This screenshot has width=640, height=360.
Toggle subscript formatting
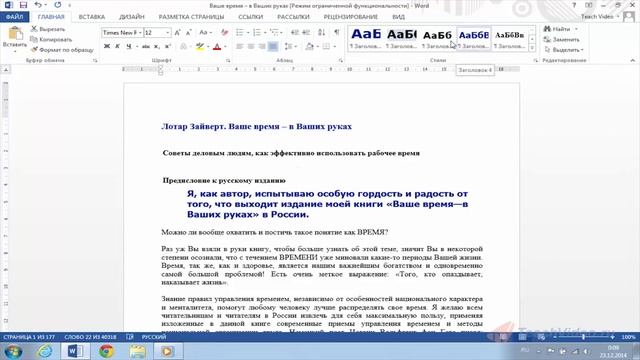[156, 47]
